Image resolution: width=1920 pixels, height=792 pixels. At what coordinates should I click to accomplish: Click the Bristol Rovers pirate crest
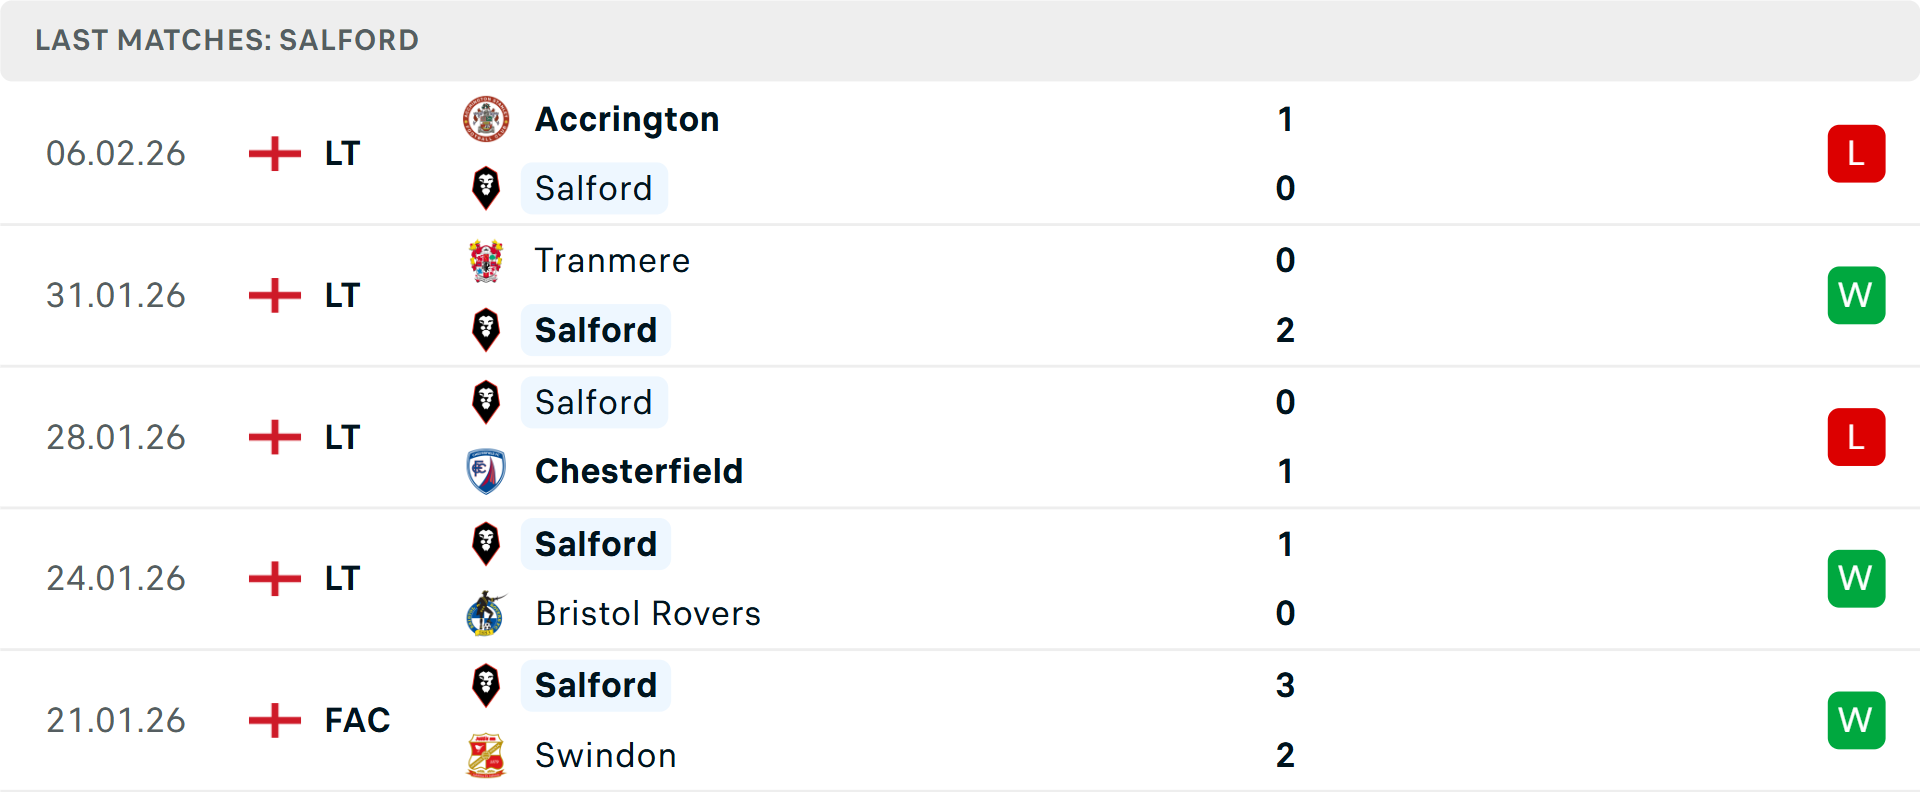coord(486,613)
